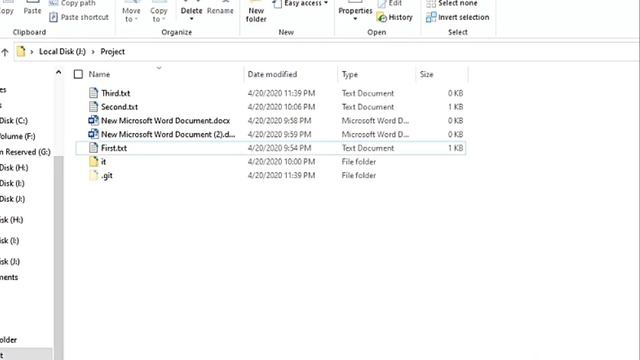
Task: Click Word icon of New Microsoft Word Document (2)
Action: click(93, 134)
